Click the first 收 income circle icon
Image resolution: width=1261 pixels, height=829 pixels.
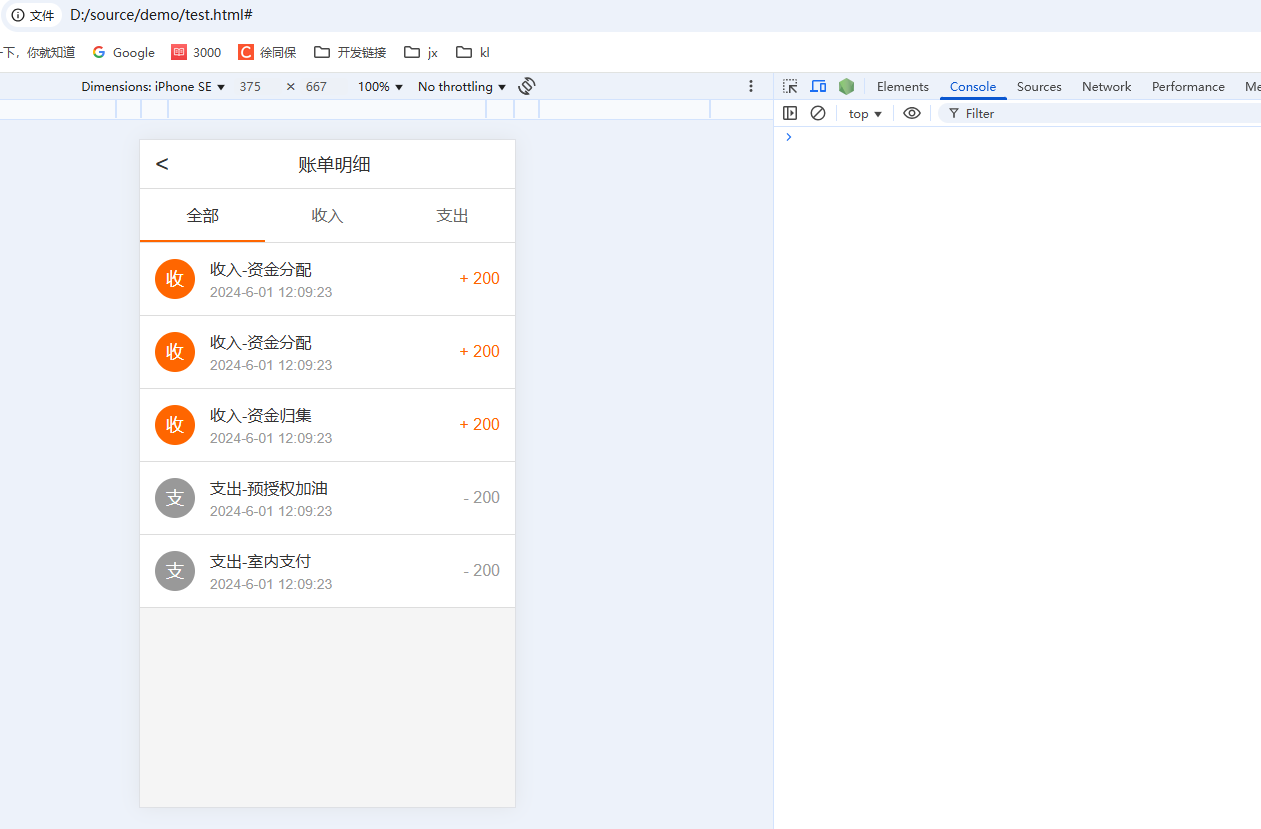(175, 278)
